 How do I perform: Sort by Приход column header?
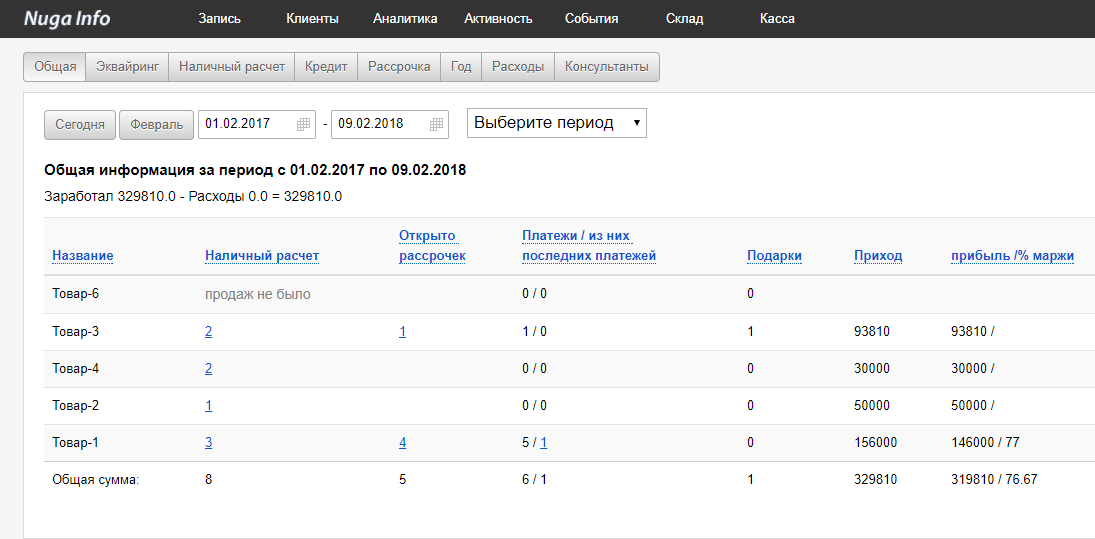pos(877,255)
